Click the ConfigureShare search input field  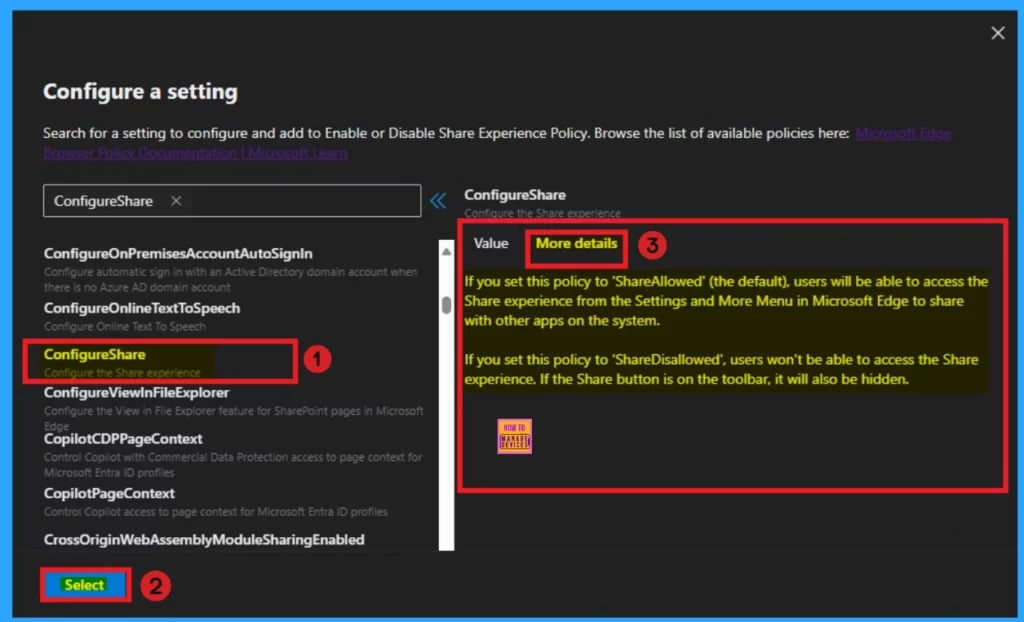click(x=232, y=201)
